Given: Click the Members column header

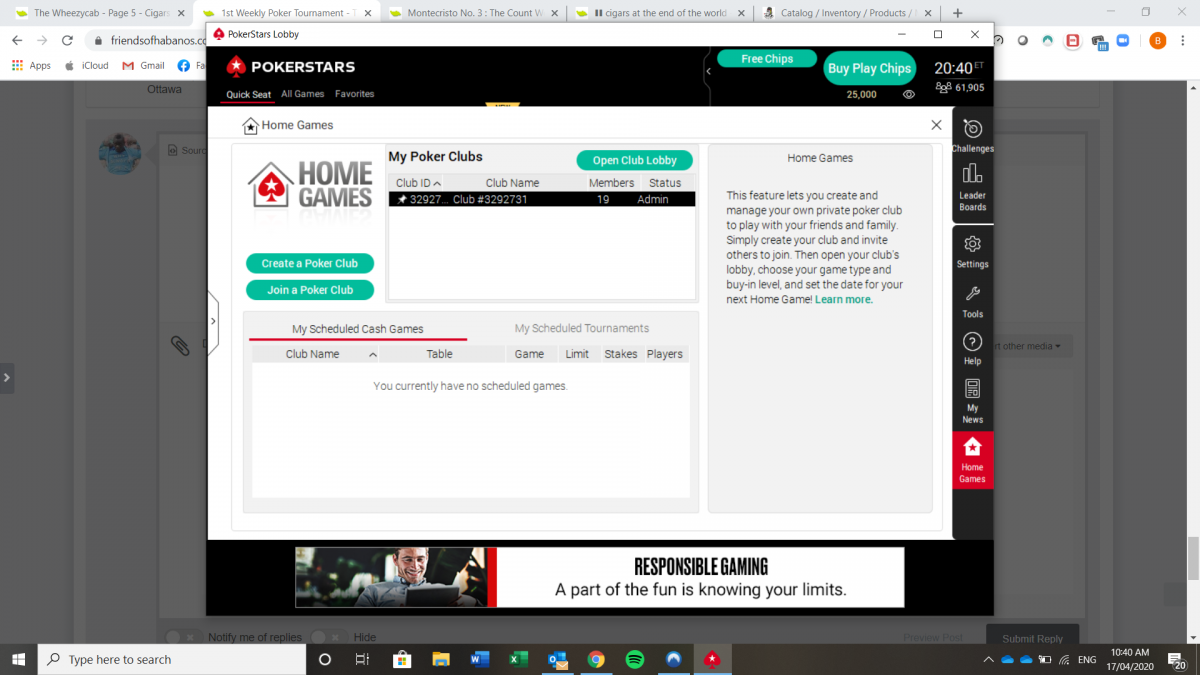Looking at the screenshot, I should (x=611, y=183).
